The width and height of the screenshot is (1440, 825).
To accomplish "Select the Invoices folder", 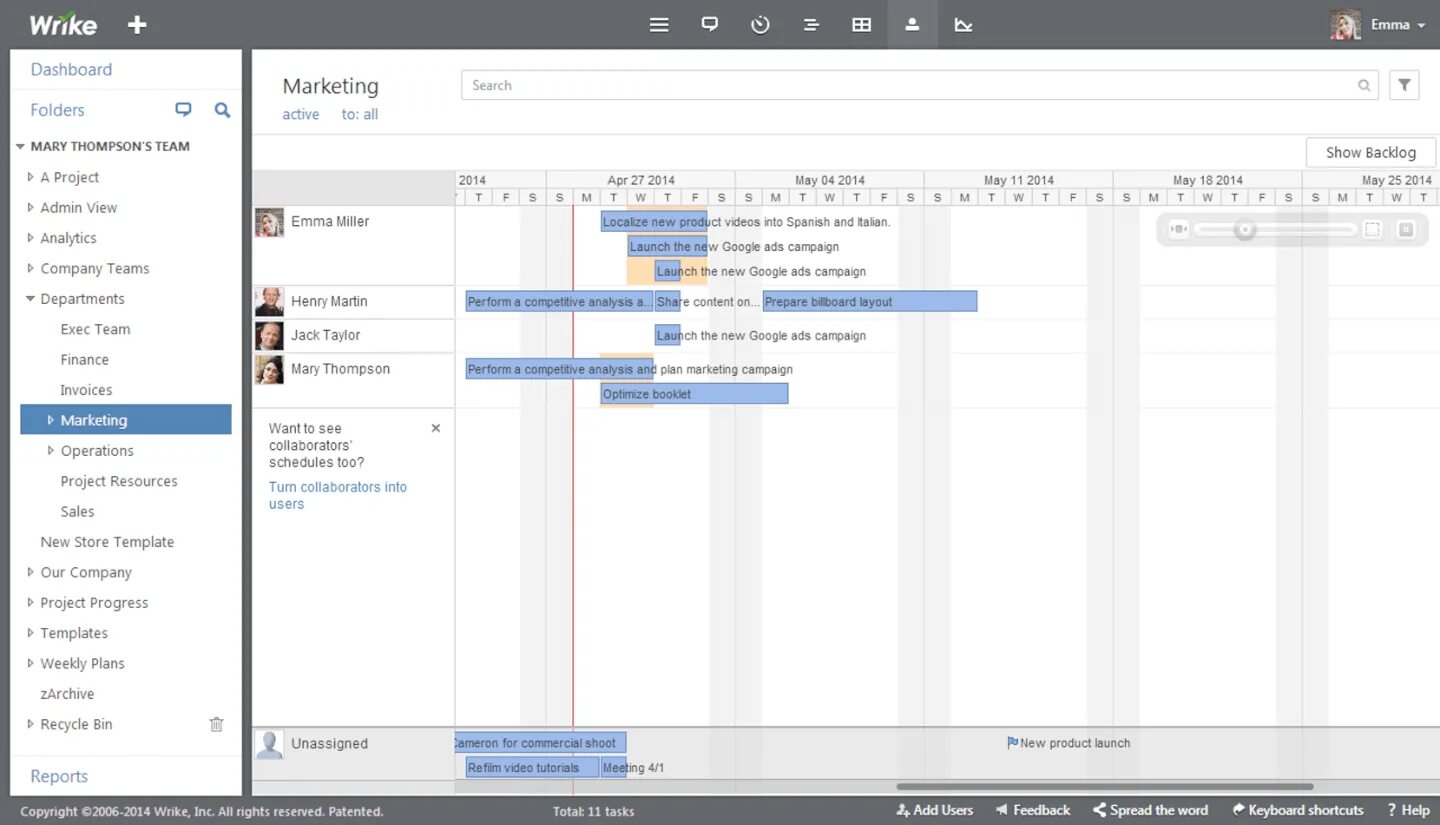I will tap(86, 390).
